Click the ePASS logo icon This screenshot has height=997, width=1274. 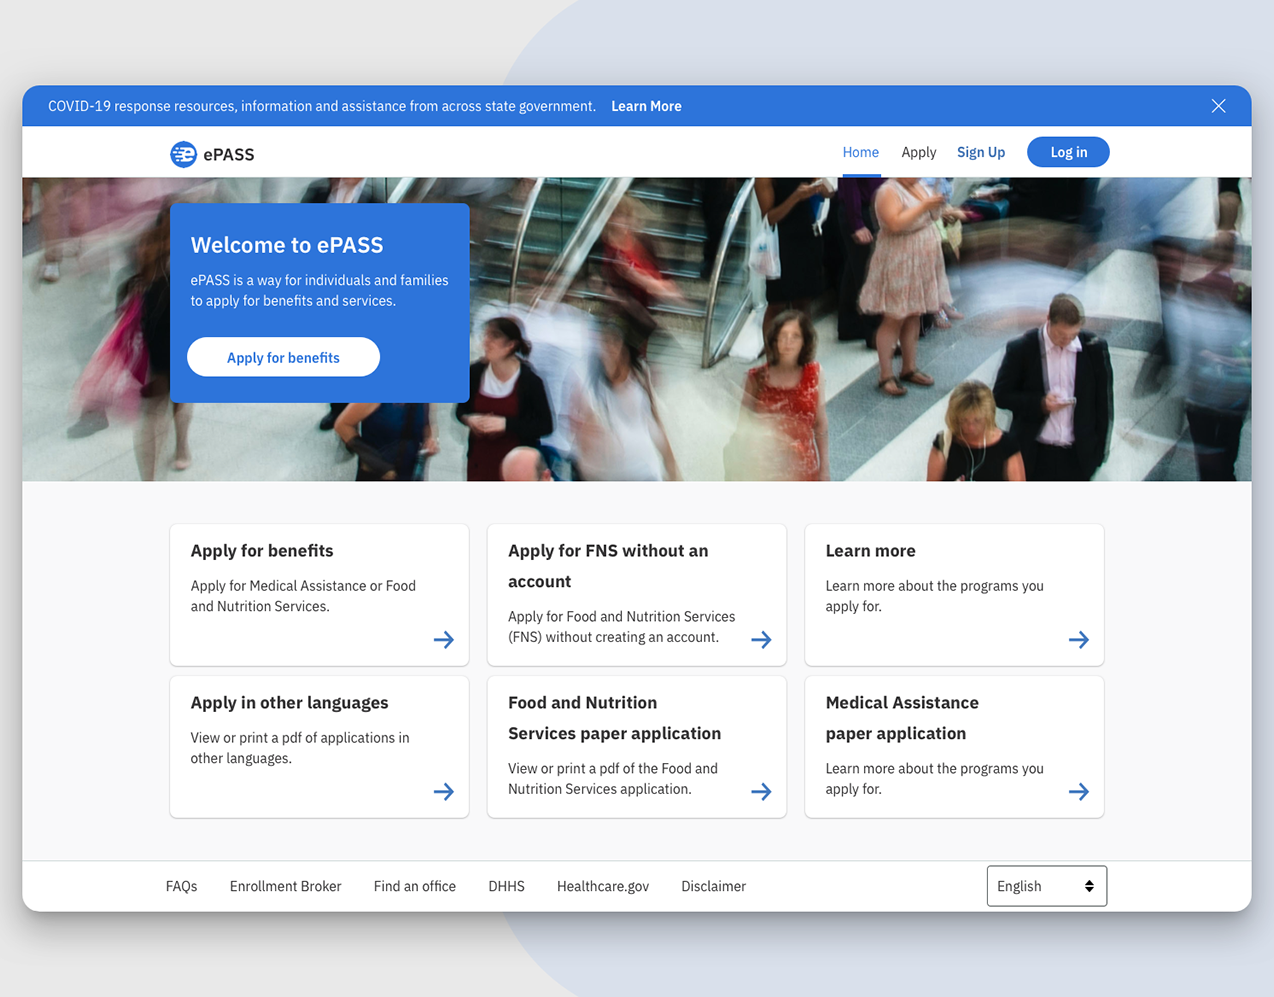(x=183, y=154)
